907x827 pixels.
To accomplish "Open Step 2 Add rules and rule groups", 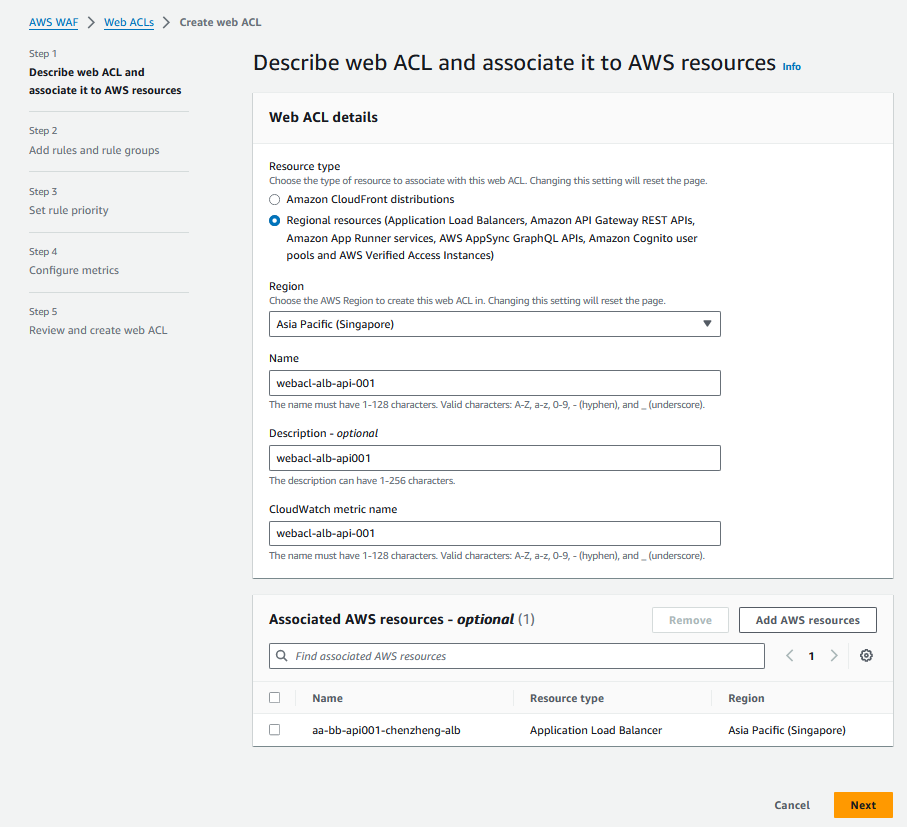I will tap(94, 150).
